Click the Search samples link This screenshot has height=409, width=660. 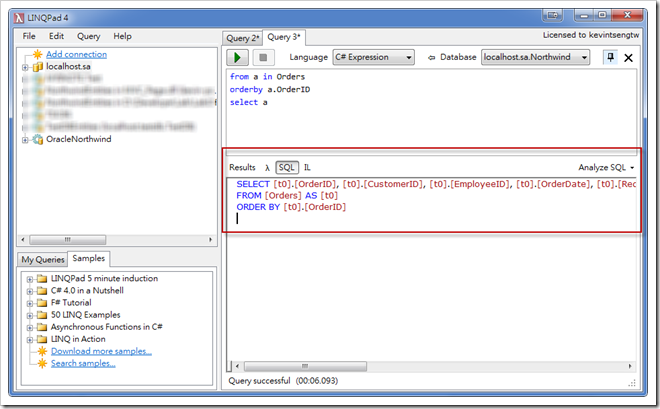point(83,364)
